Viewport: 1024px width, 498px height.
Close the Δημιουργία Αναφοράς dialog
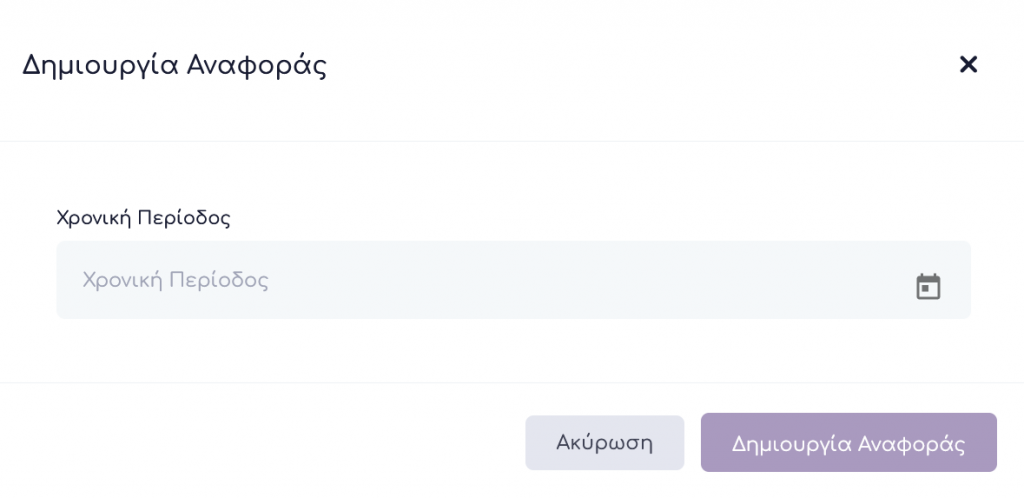(x=968, y=65)
